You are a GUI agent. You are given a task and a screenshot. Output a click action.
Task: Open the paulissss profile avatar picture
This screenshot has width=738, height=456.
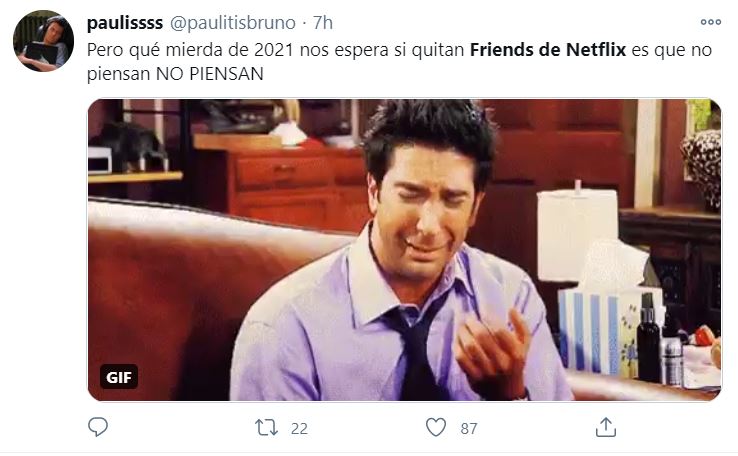[x=43, y=41]
